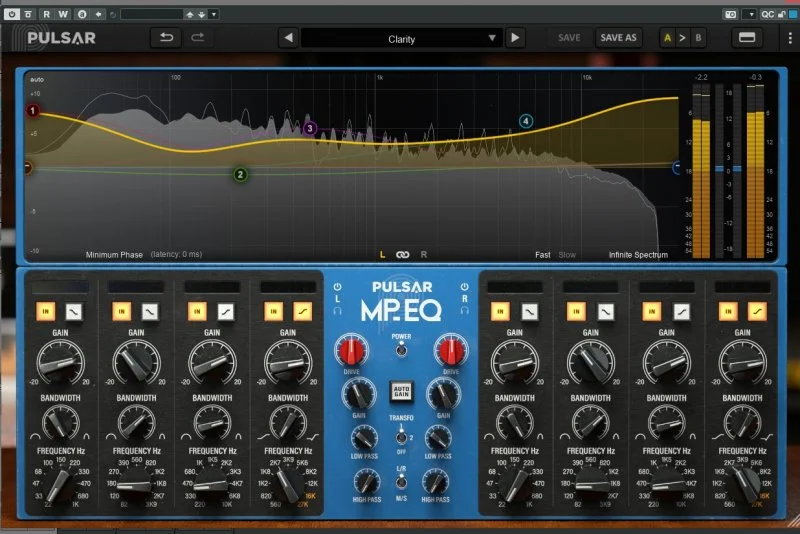The image size is (800, 534).
Task: Select EQ node 4 on the graph
Action: click(526, 121)
